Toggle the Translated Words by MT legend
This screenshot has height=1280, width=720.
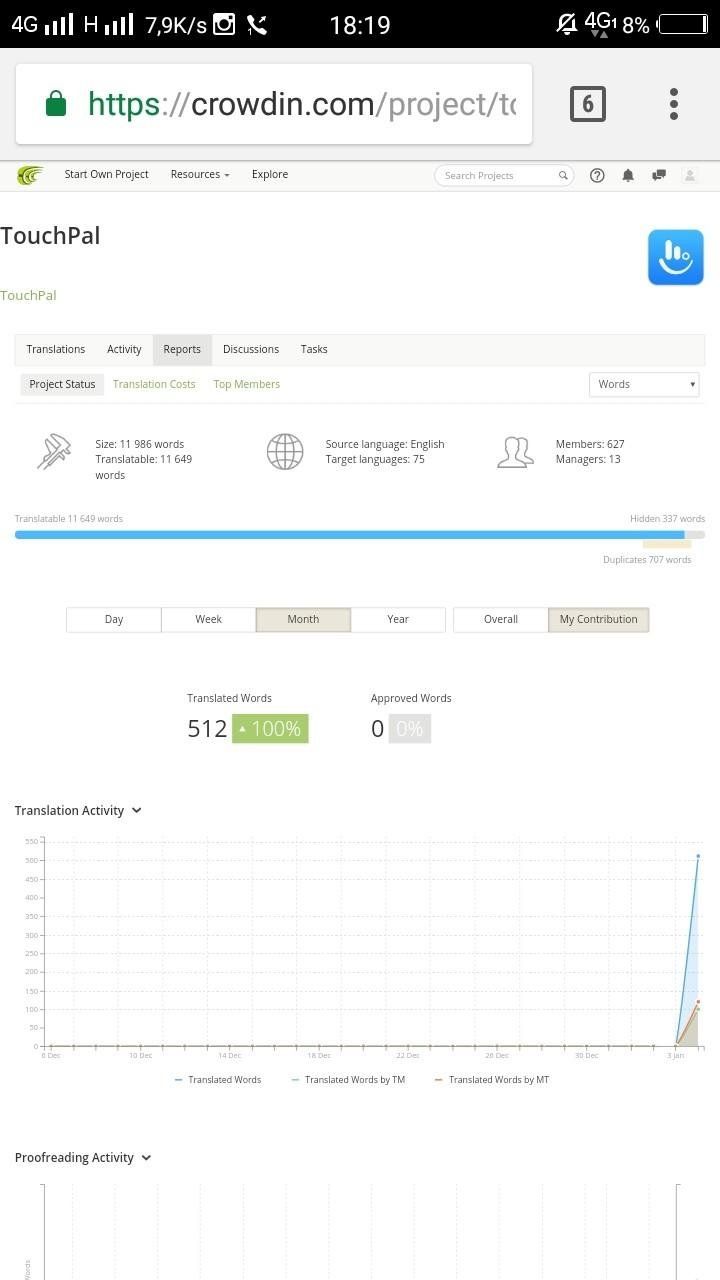click(492, 1079)
